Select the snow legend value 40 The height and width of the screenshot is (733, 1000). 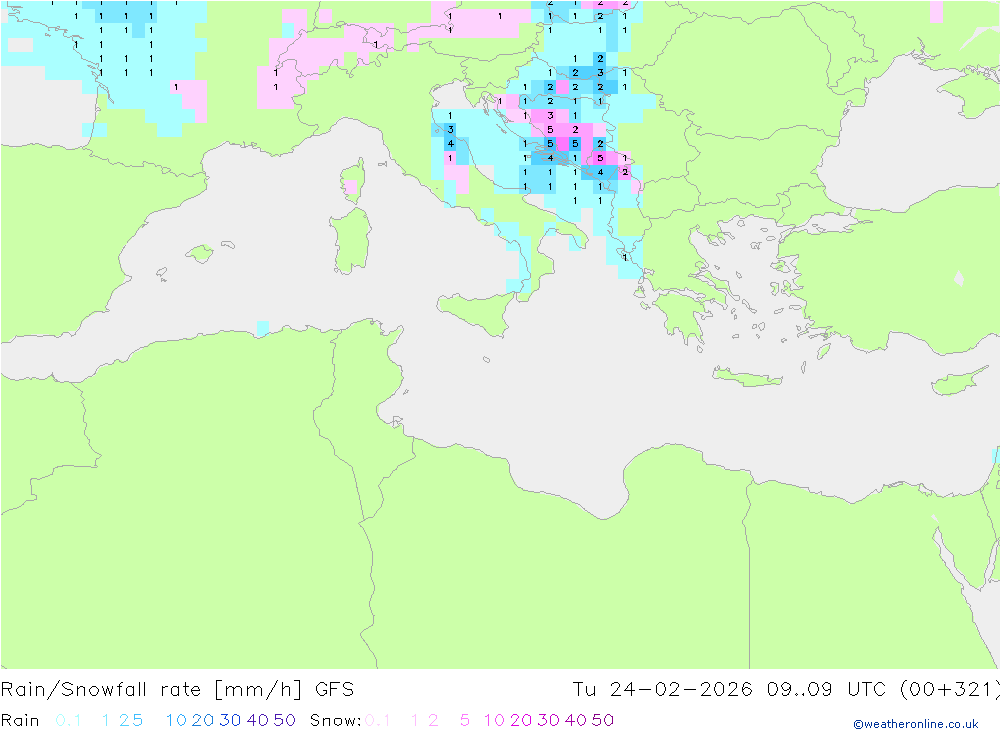click(576, 720)
